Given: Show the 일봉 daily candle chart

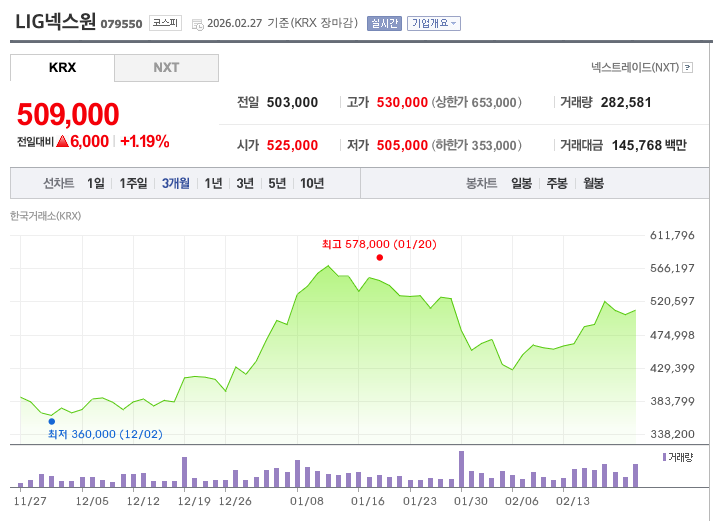Looking at the screenshot, I should (x=522, y=183).
